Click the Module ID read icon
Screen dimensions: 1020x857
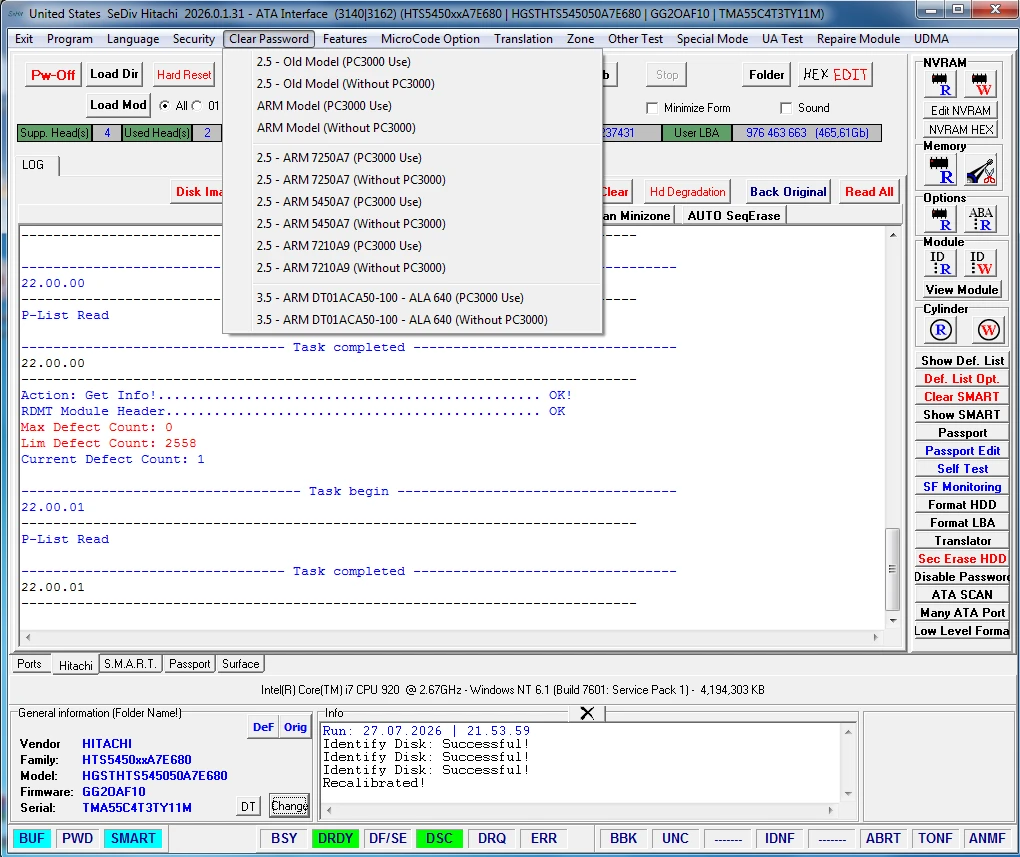(940, 263)
